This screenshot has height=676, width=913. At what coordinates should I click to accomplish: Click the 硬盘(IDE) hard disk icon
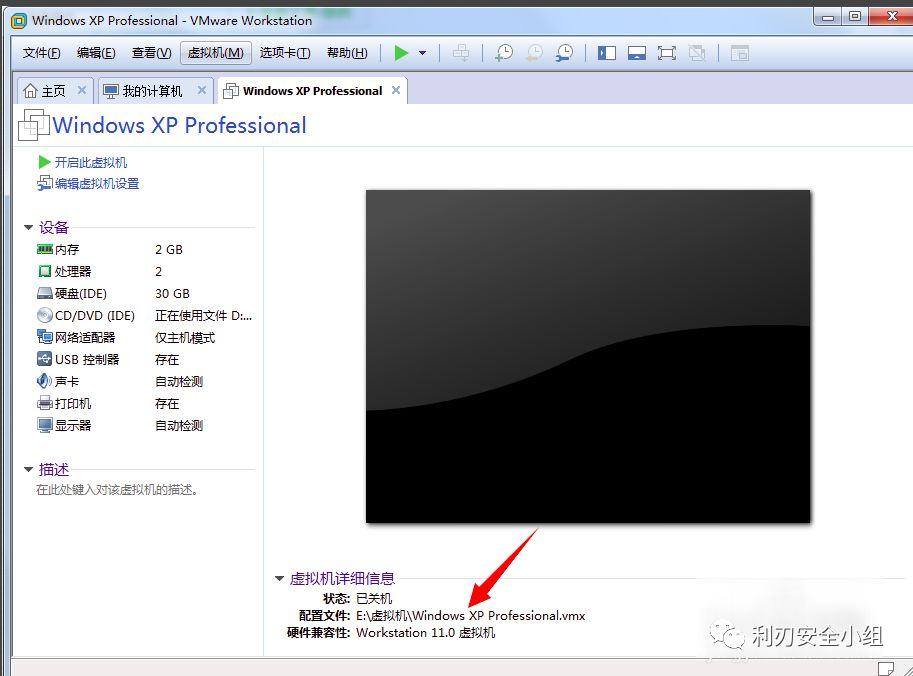[x=45, y=293]
